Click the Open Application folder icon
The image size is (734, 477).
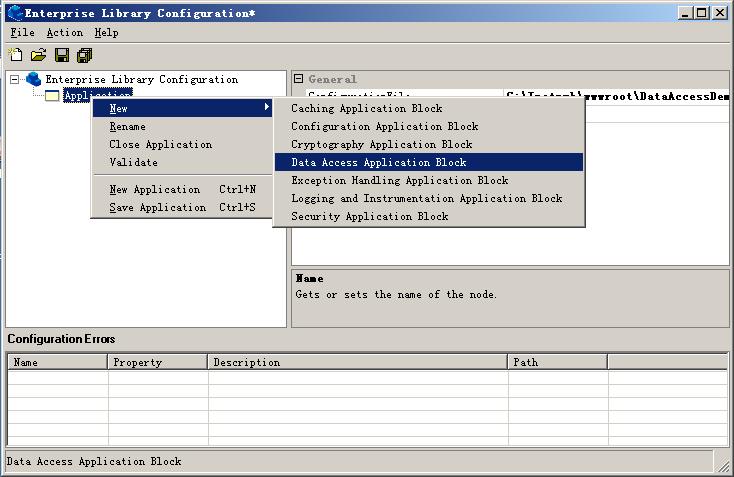[38, 55]
